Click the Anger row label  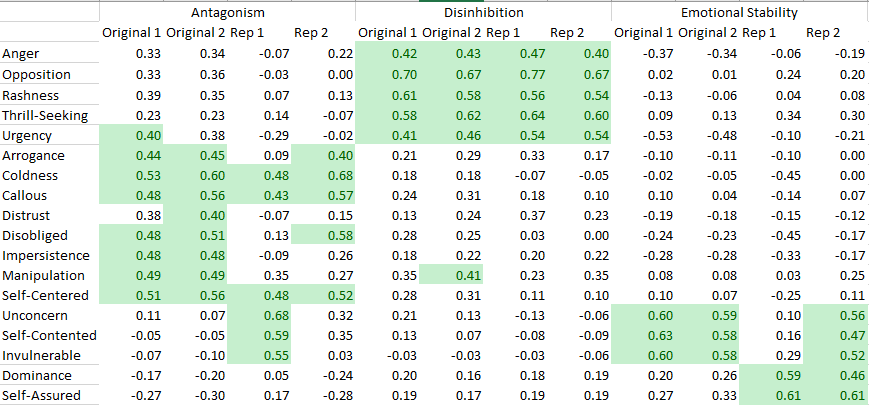22,53
